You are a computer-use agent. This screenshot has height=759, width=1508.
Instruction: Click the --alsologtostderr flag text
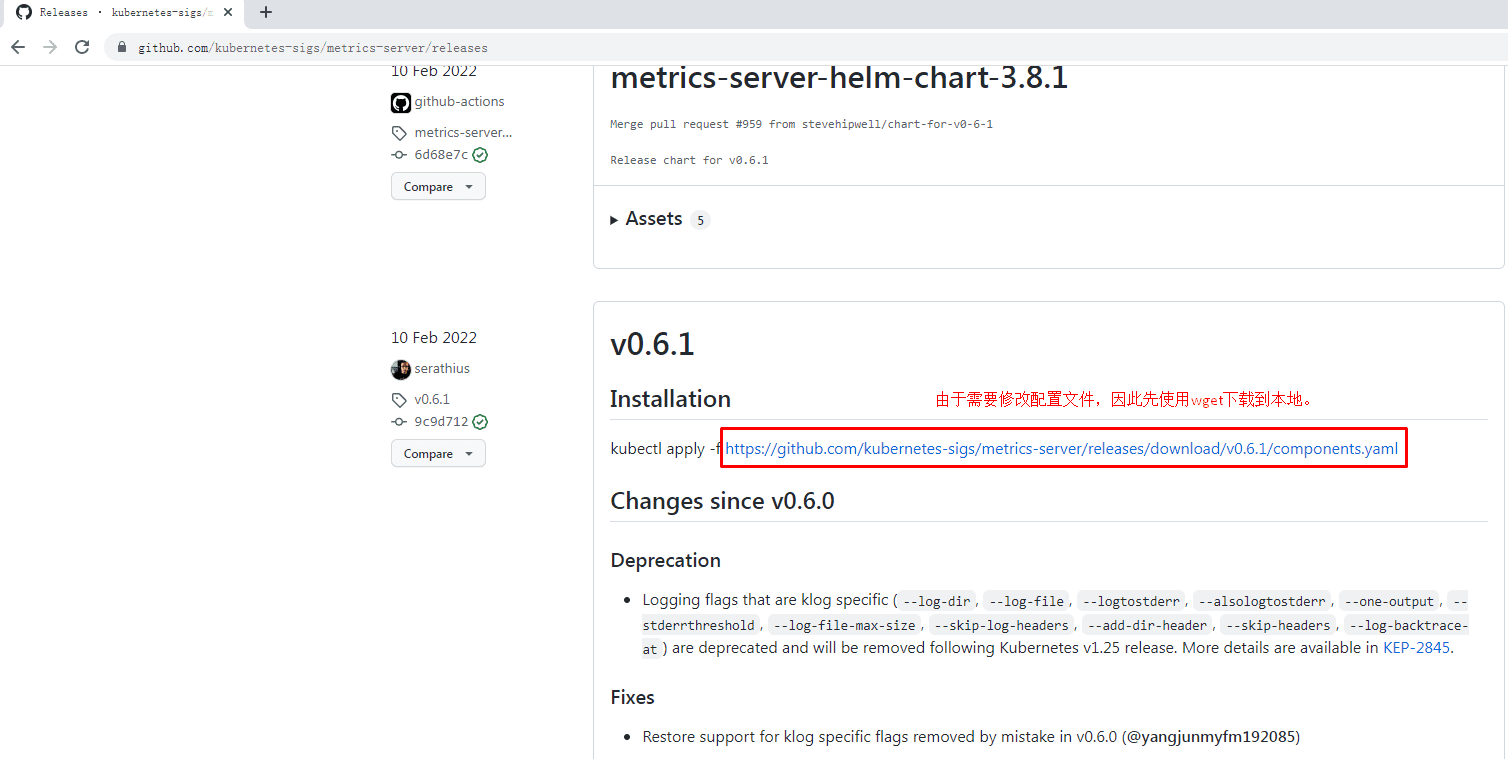(1262, 601)
